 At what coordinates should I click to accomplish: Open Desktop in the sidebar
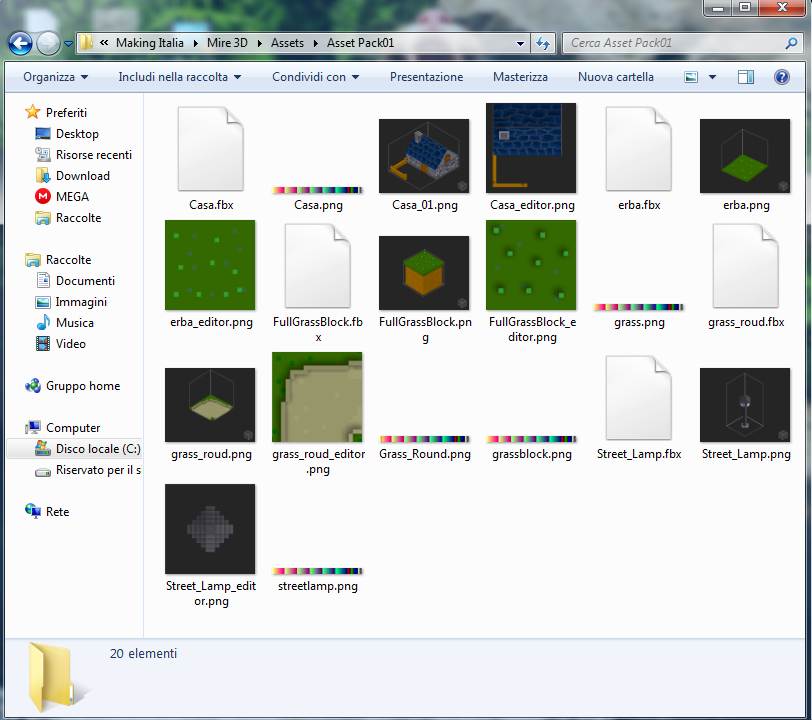[x=77, y=134]
